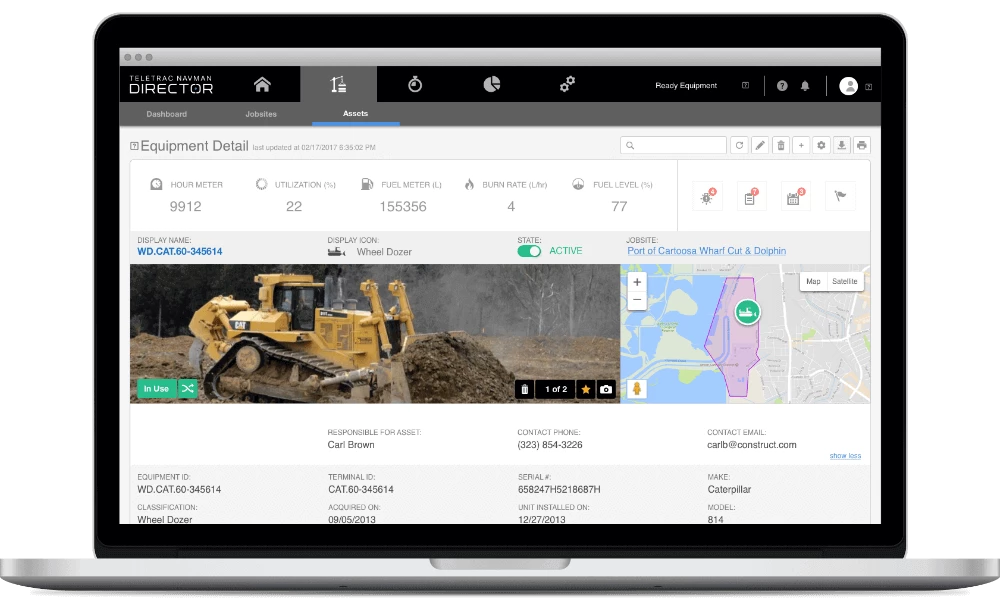This screenshot has width=1000, height=600.
Task: Click the Fuel Level value 77
Action: click(619, 207)
